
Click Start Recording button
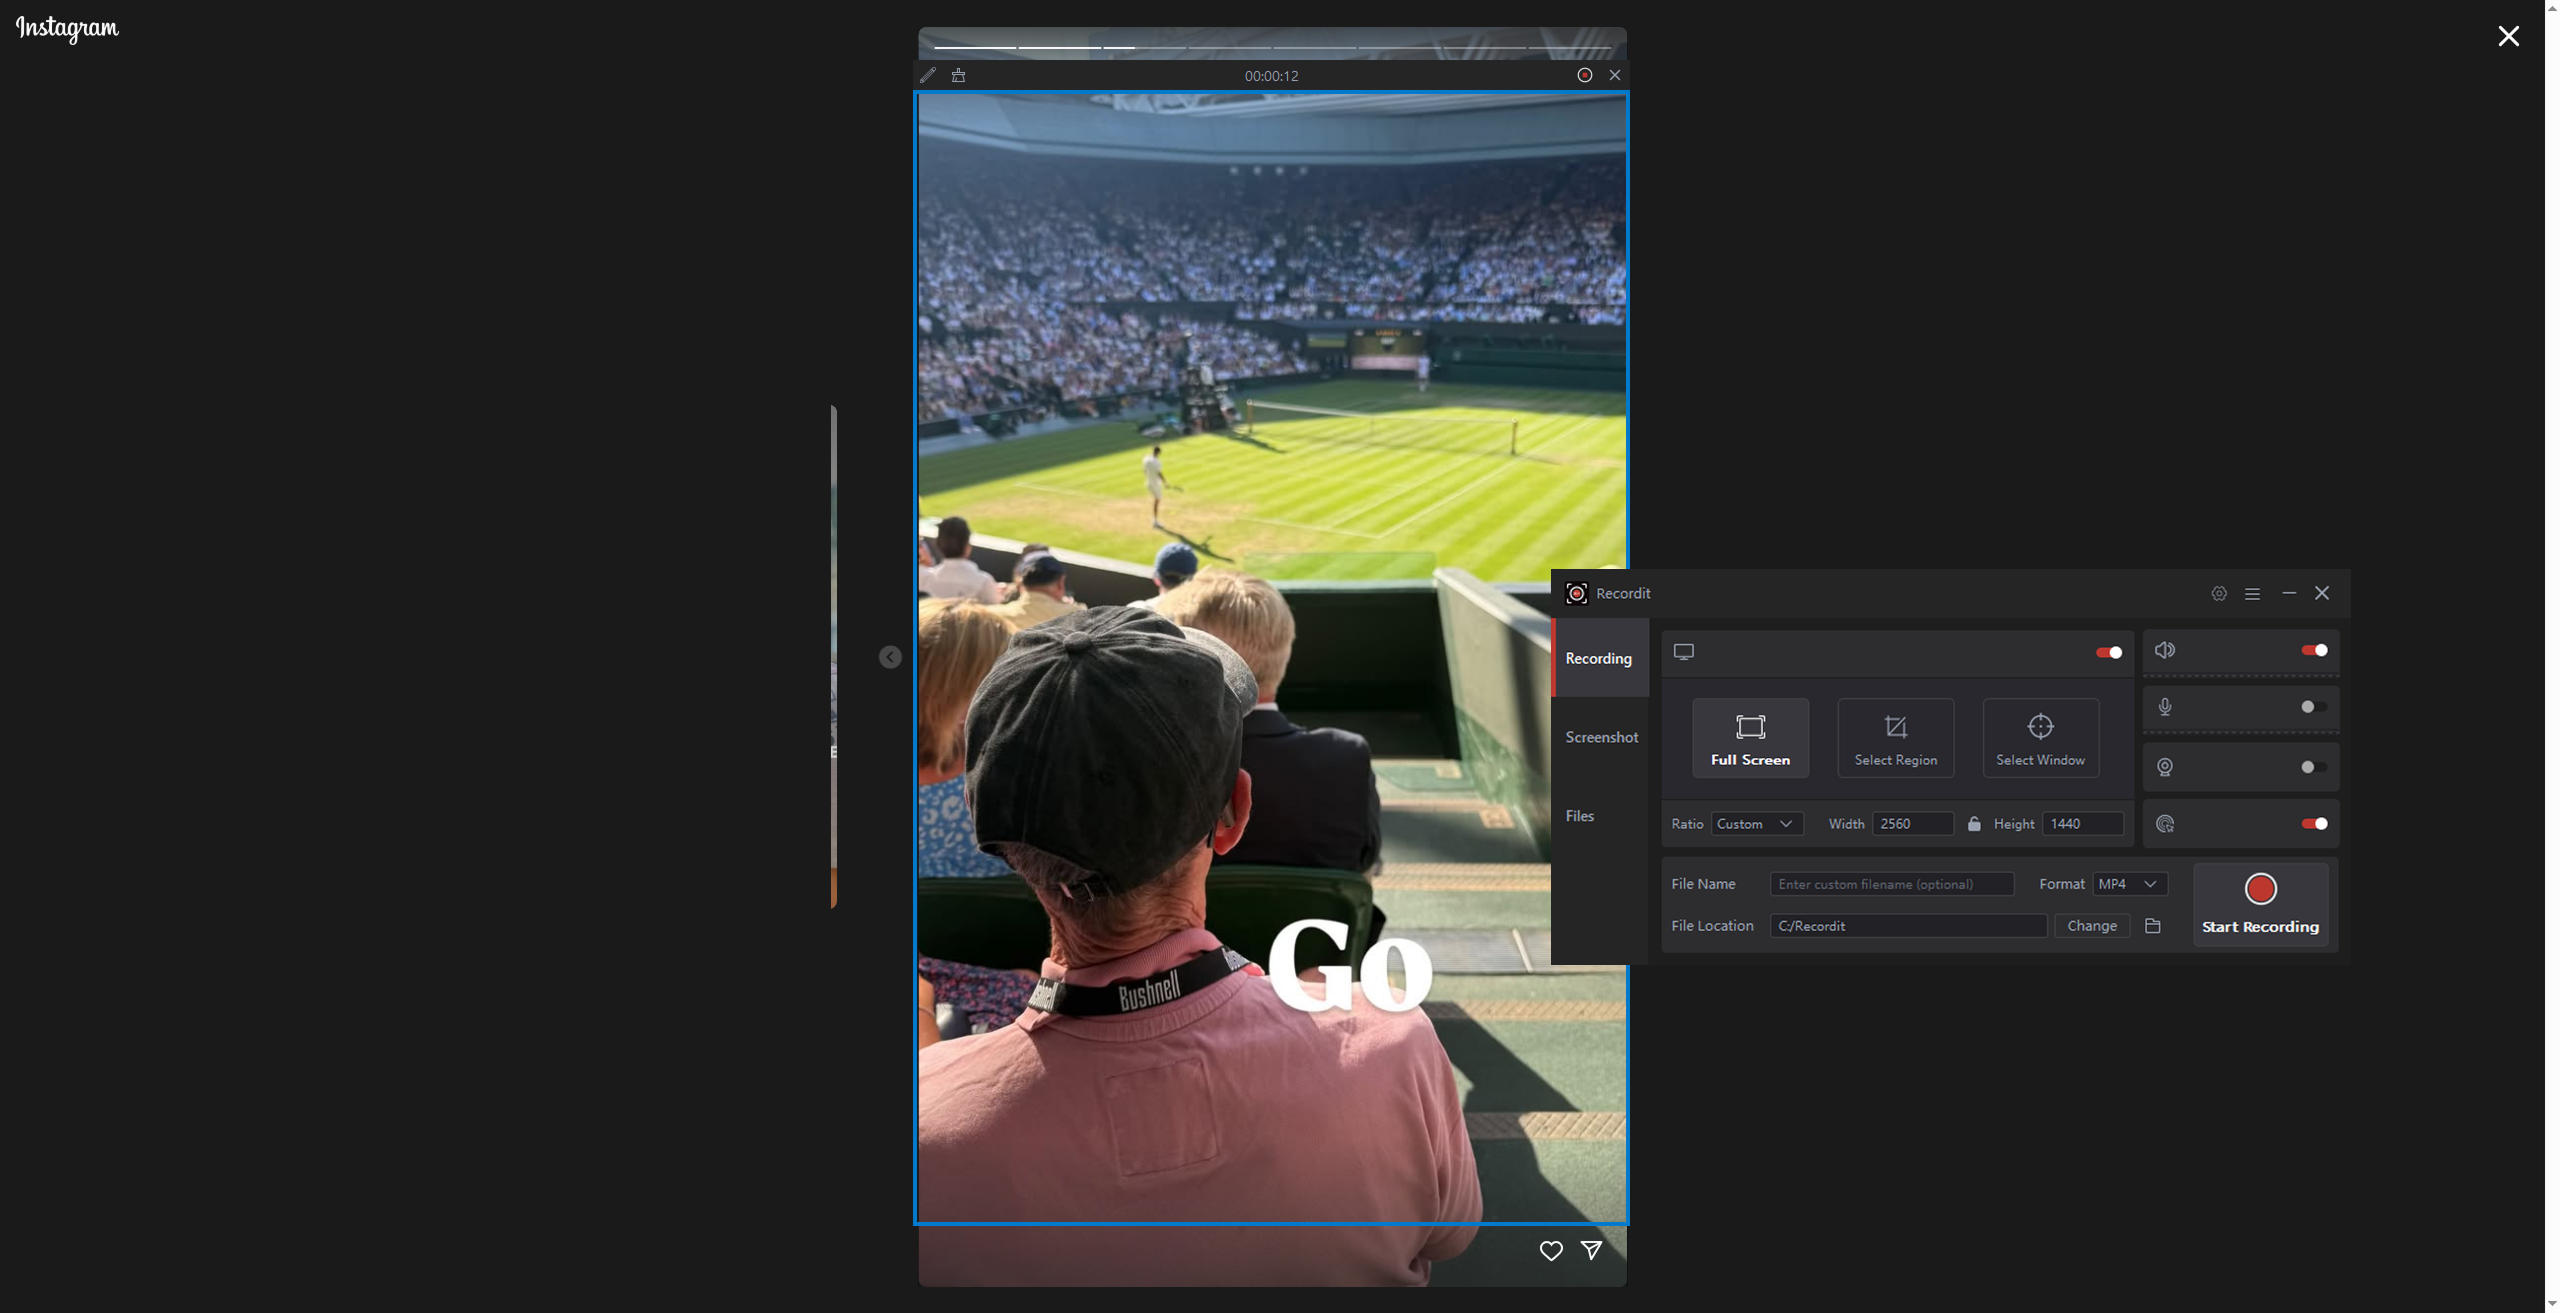click(2260, 905)
